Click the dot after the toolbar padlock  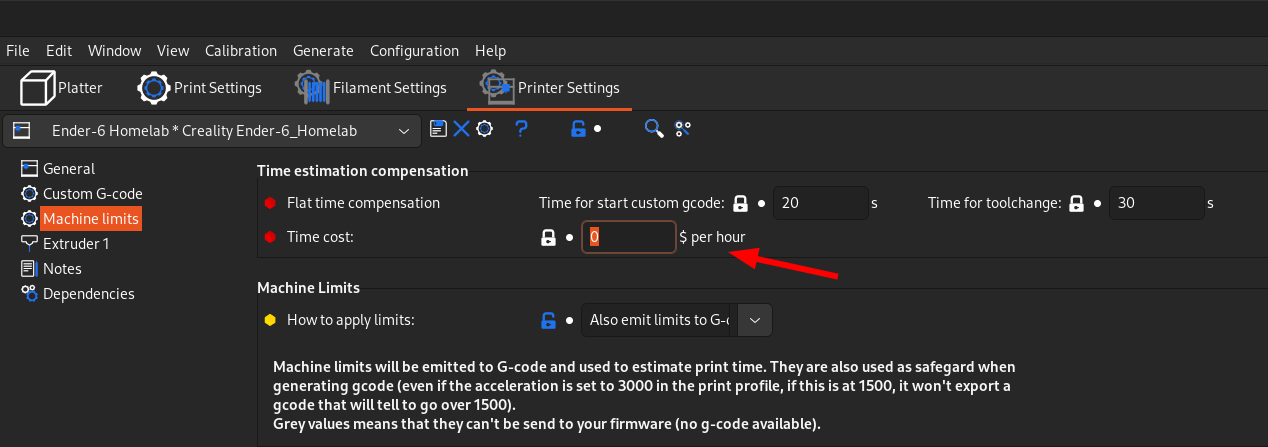[597, 128]
